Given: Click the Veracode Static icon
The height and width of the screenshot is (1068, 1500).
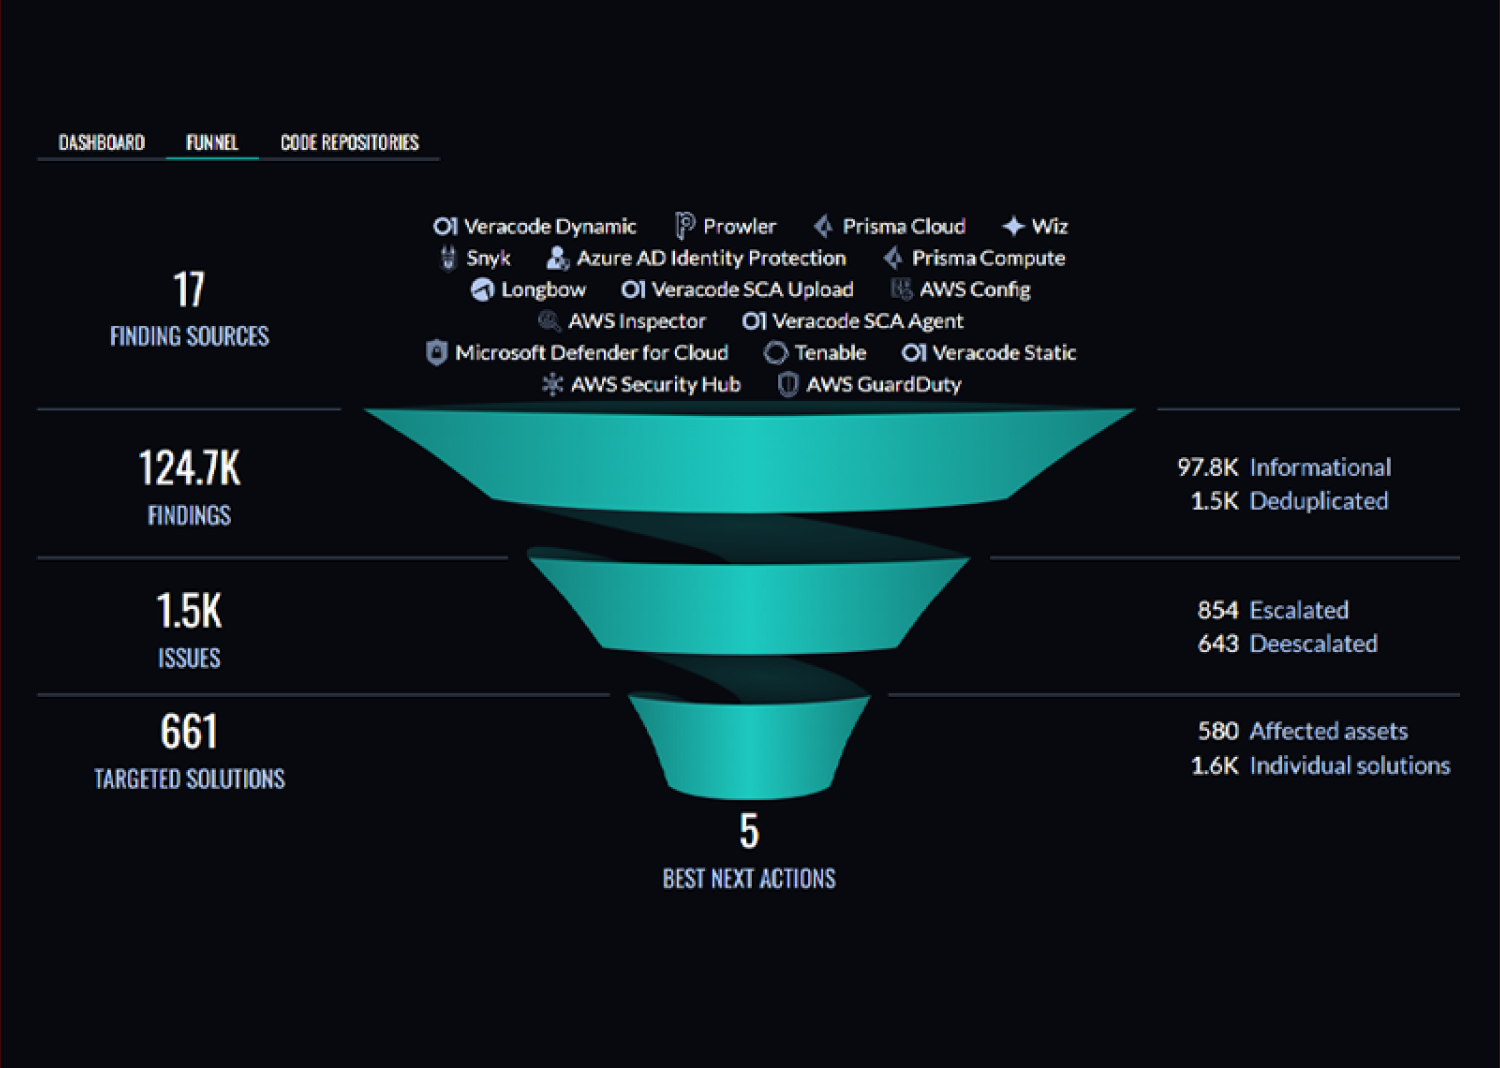Looking at the screenshot, I should point(914,352).
